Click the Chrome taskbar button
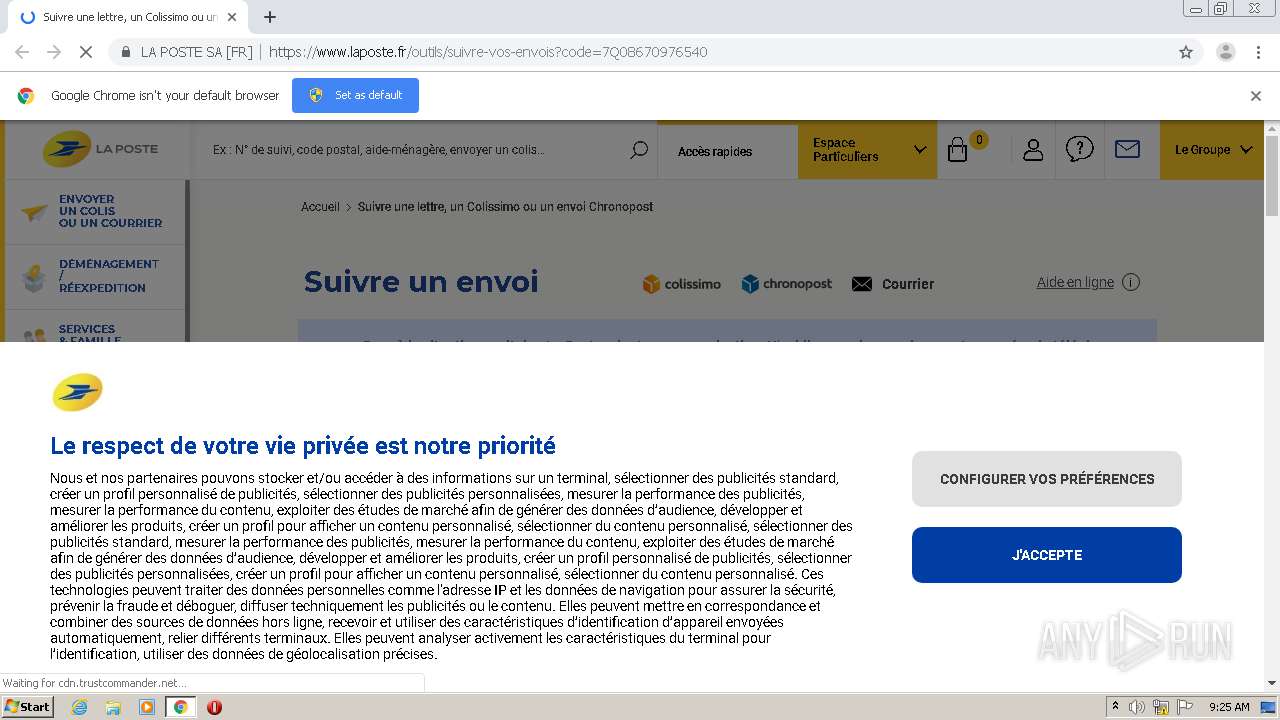Image resolution: width=1280 pixels, height=720 pixels. click(180, 707)
